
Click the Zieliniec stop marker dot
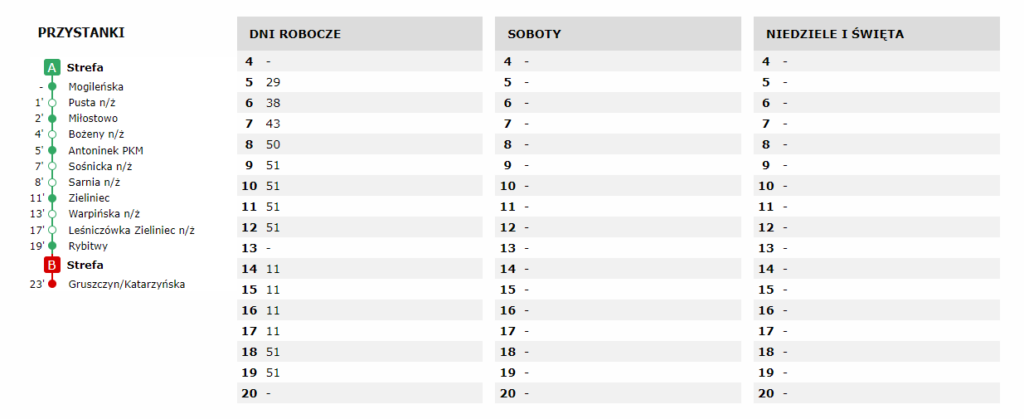click(52, 198)
